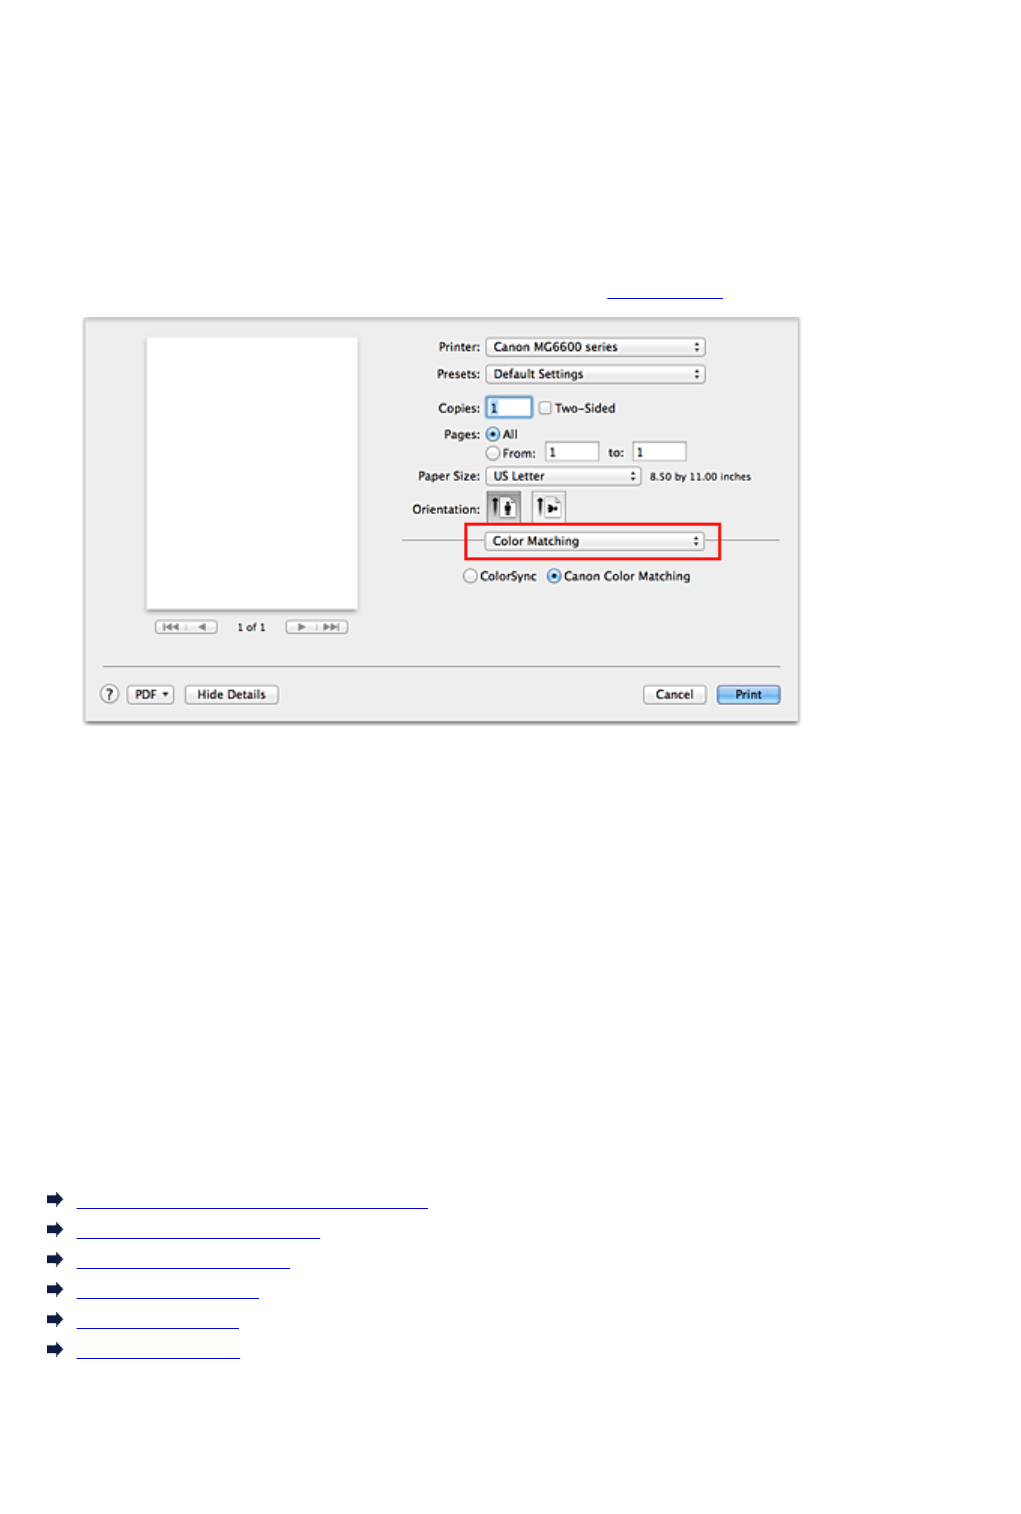Click the blank page preview thumbnail
The height and width of the screenshot is (1514, 1021).
click(x=252, y=472)
